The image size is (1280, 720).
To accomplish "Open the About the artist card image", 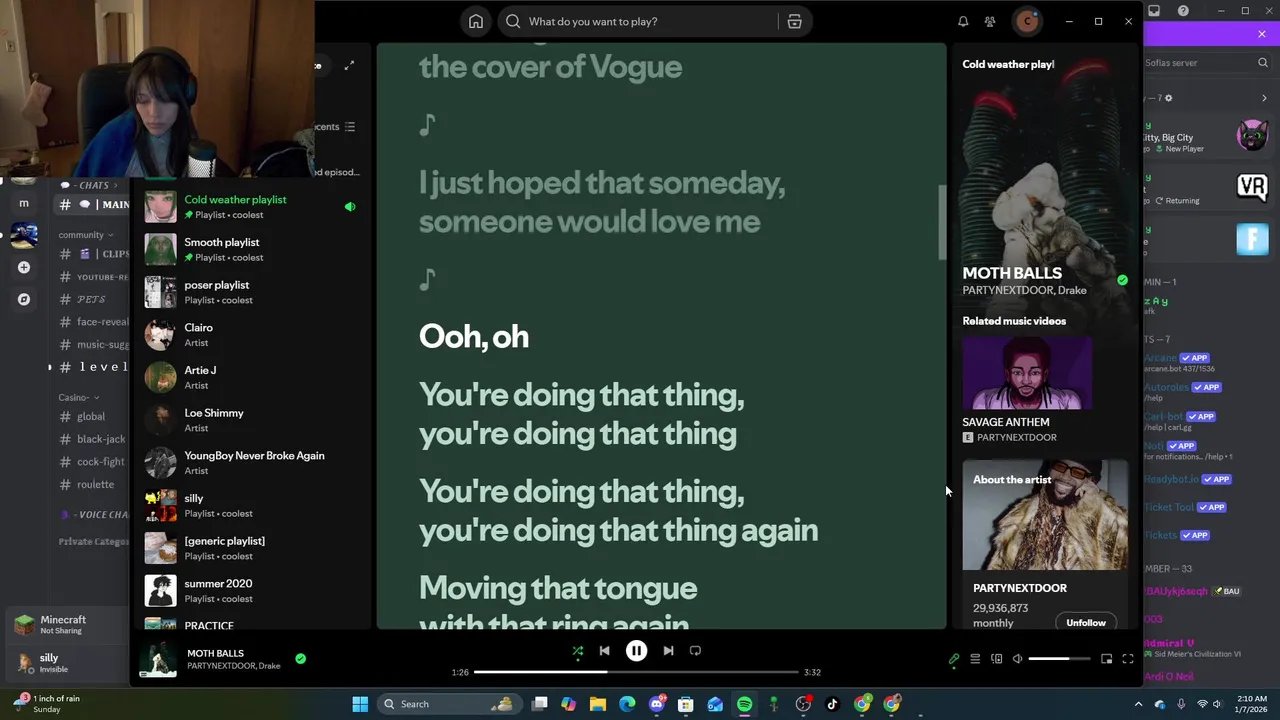I will [x=1045, y=515].
